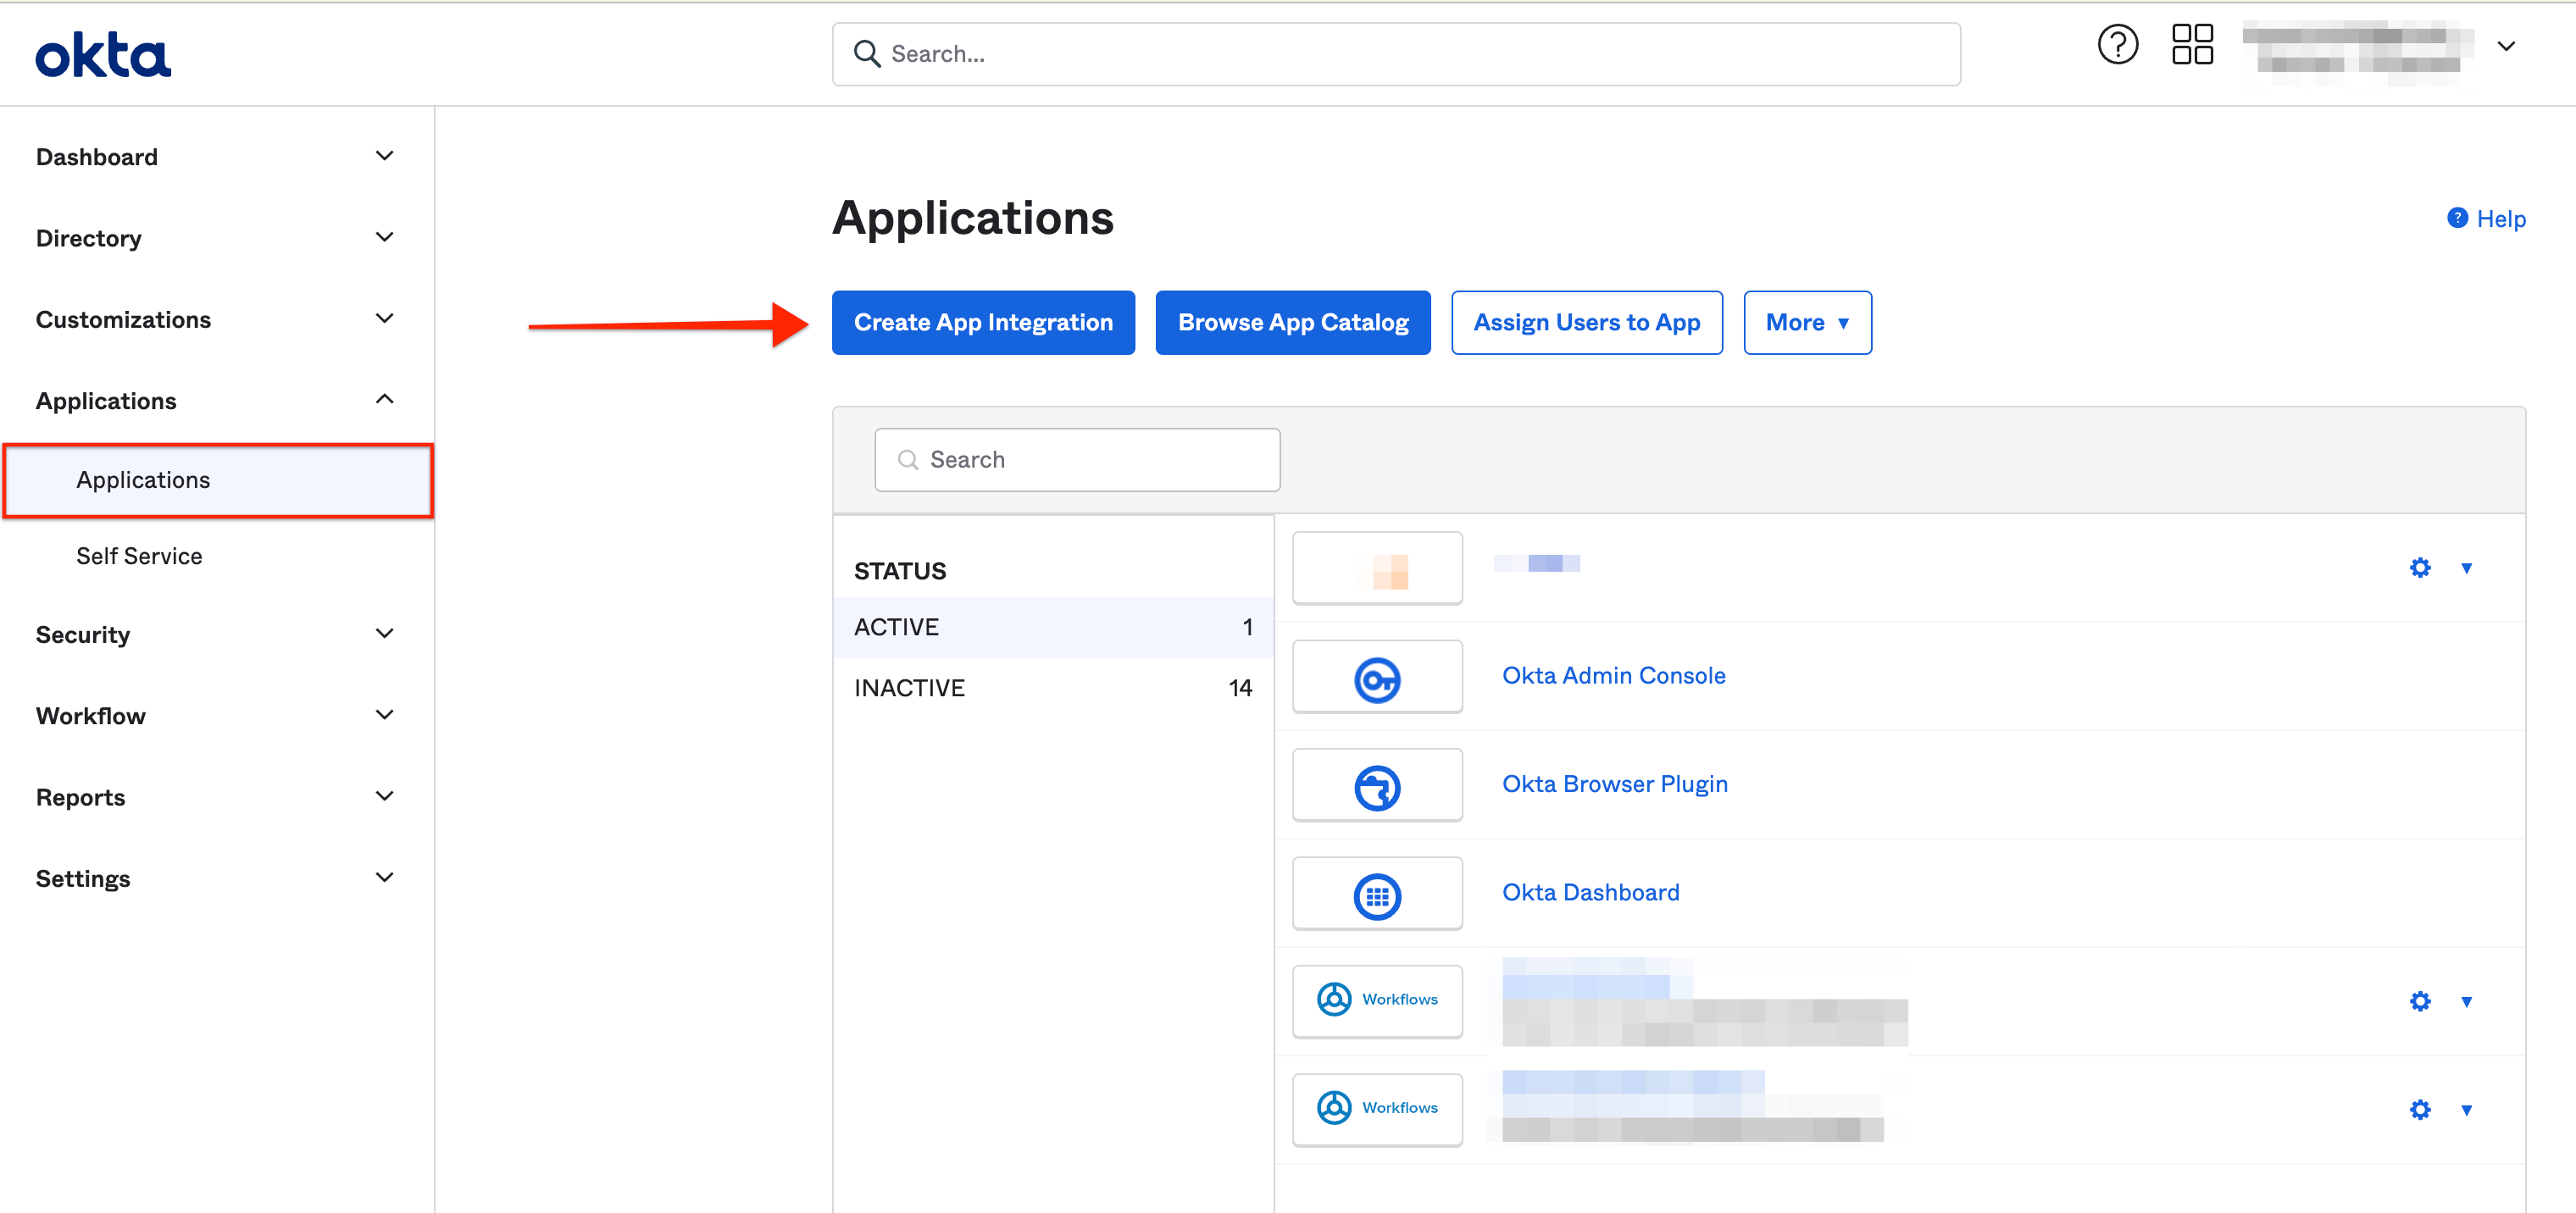Open the Okta Admin Console link
The width and height of the screenshot is (2576, 1213).
(1614, 676)
